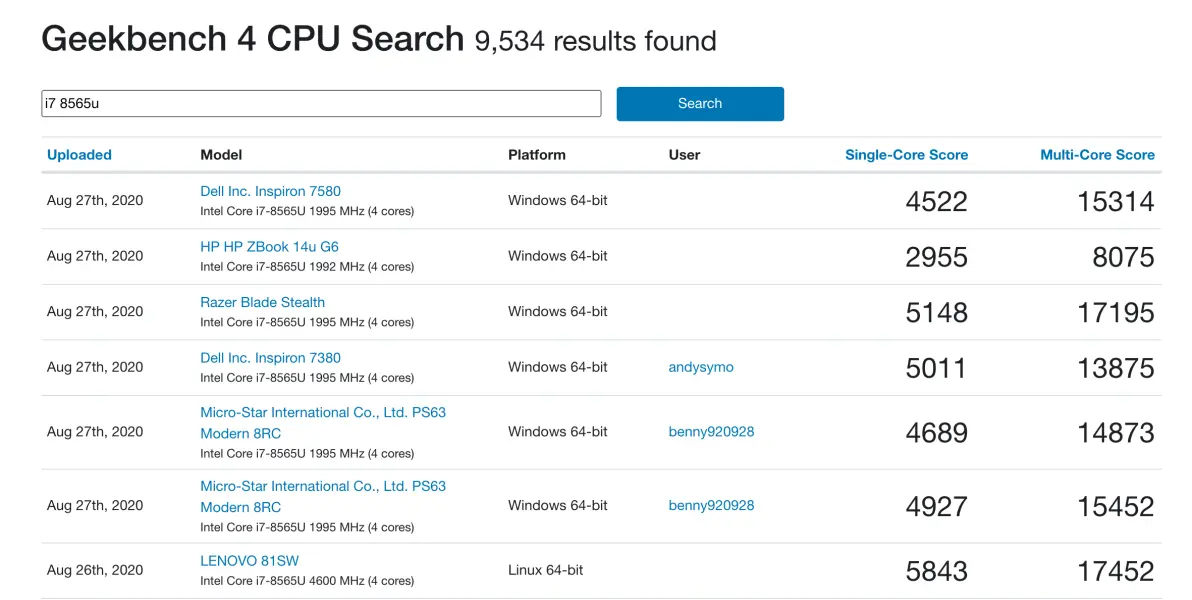Click single-core score 4522
Screen dimensions: 1192x600
click(x=936, y=202)
